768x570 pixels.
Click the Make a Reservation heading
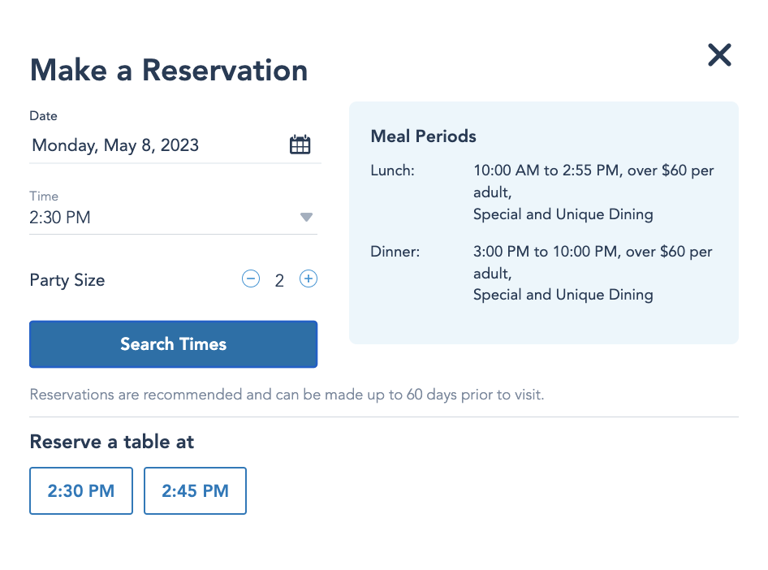[169, 70]
